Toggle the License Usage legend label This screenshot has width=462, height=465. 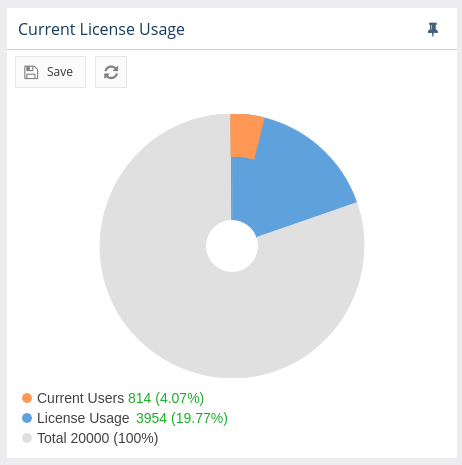83,418
